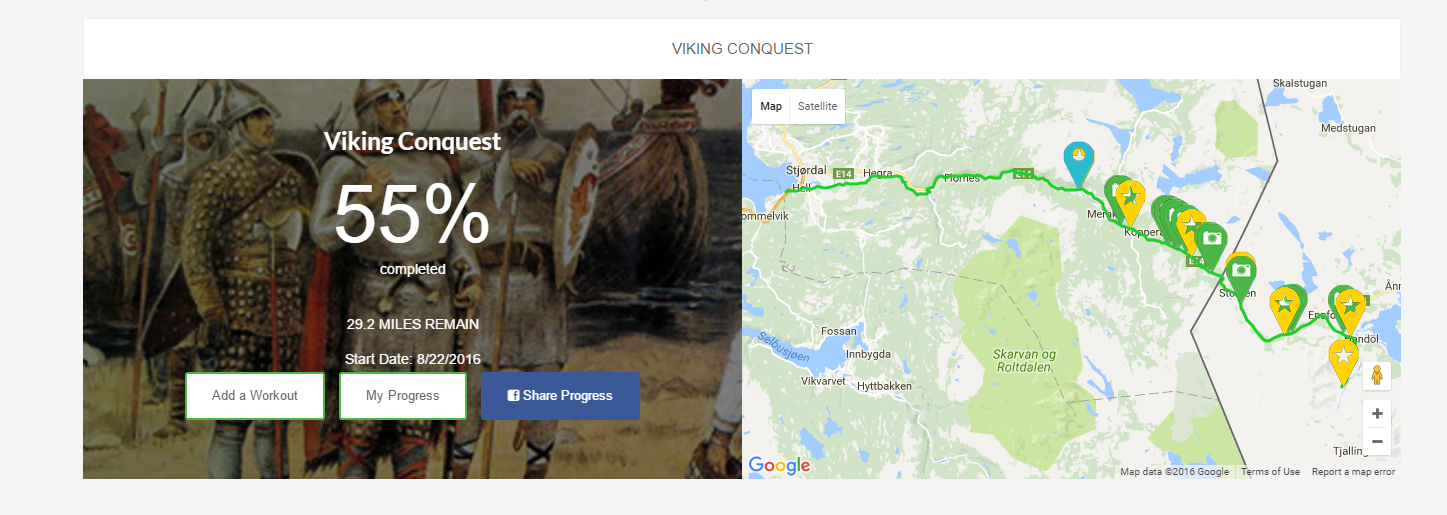Image resolution: width=1447 pixels, height=515 pixels.
Task: Zoom in the map with plus
Action: (1377, 413)
